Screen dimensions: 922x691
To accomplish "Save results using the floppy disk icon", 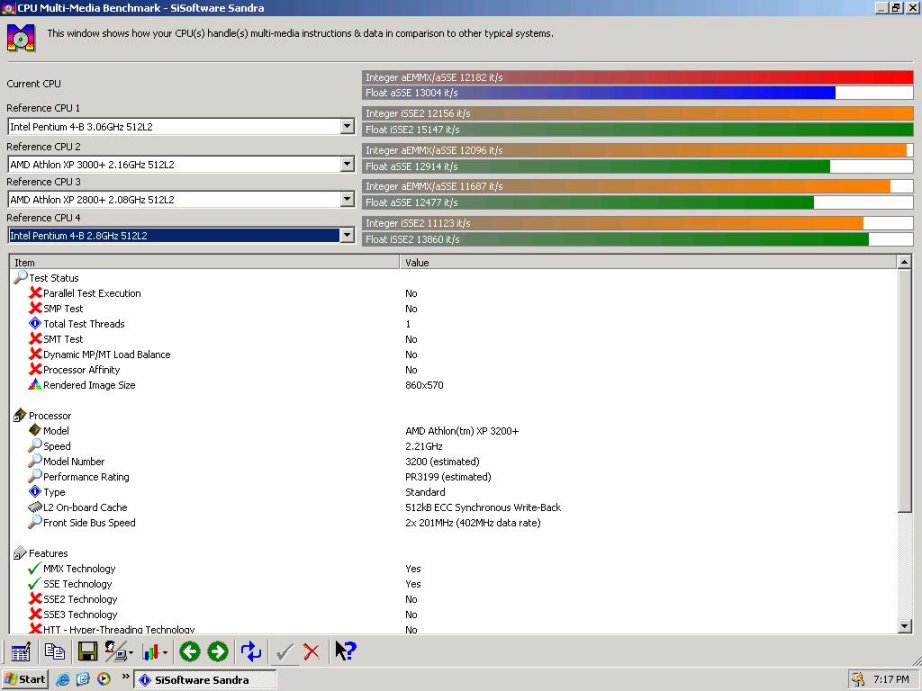I will (x=88, y=652).
